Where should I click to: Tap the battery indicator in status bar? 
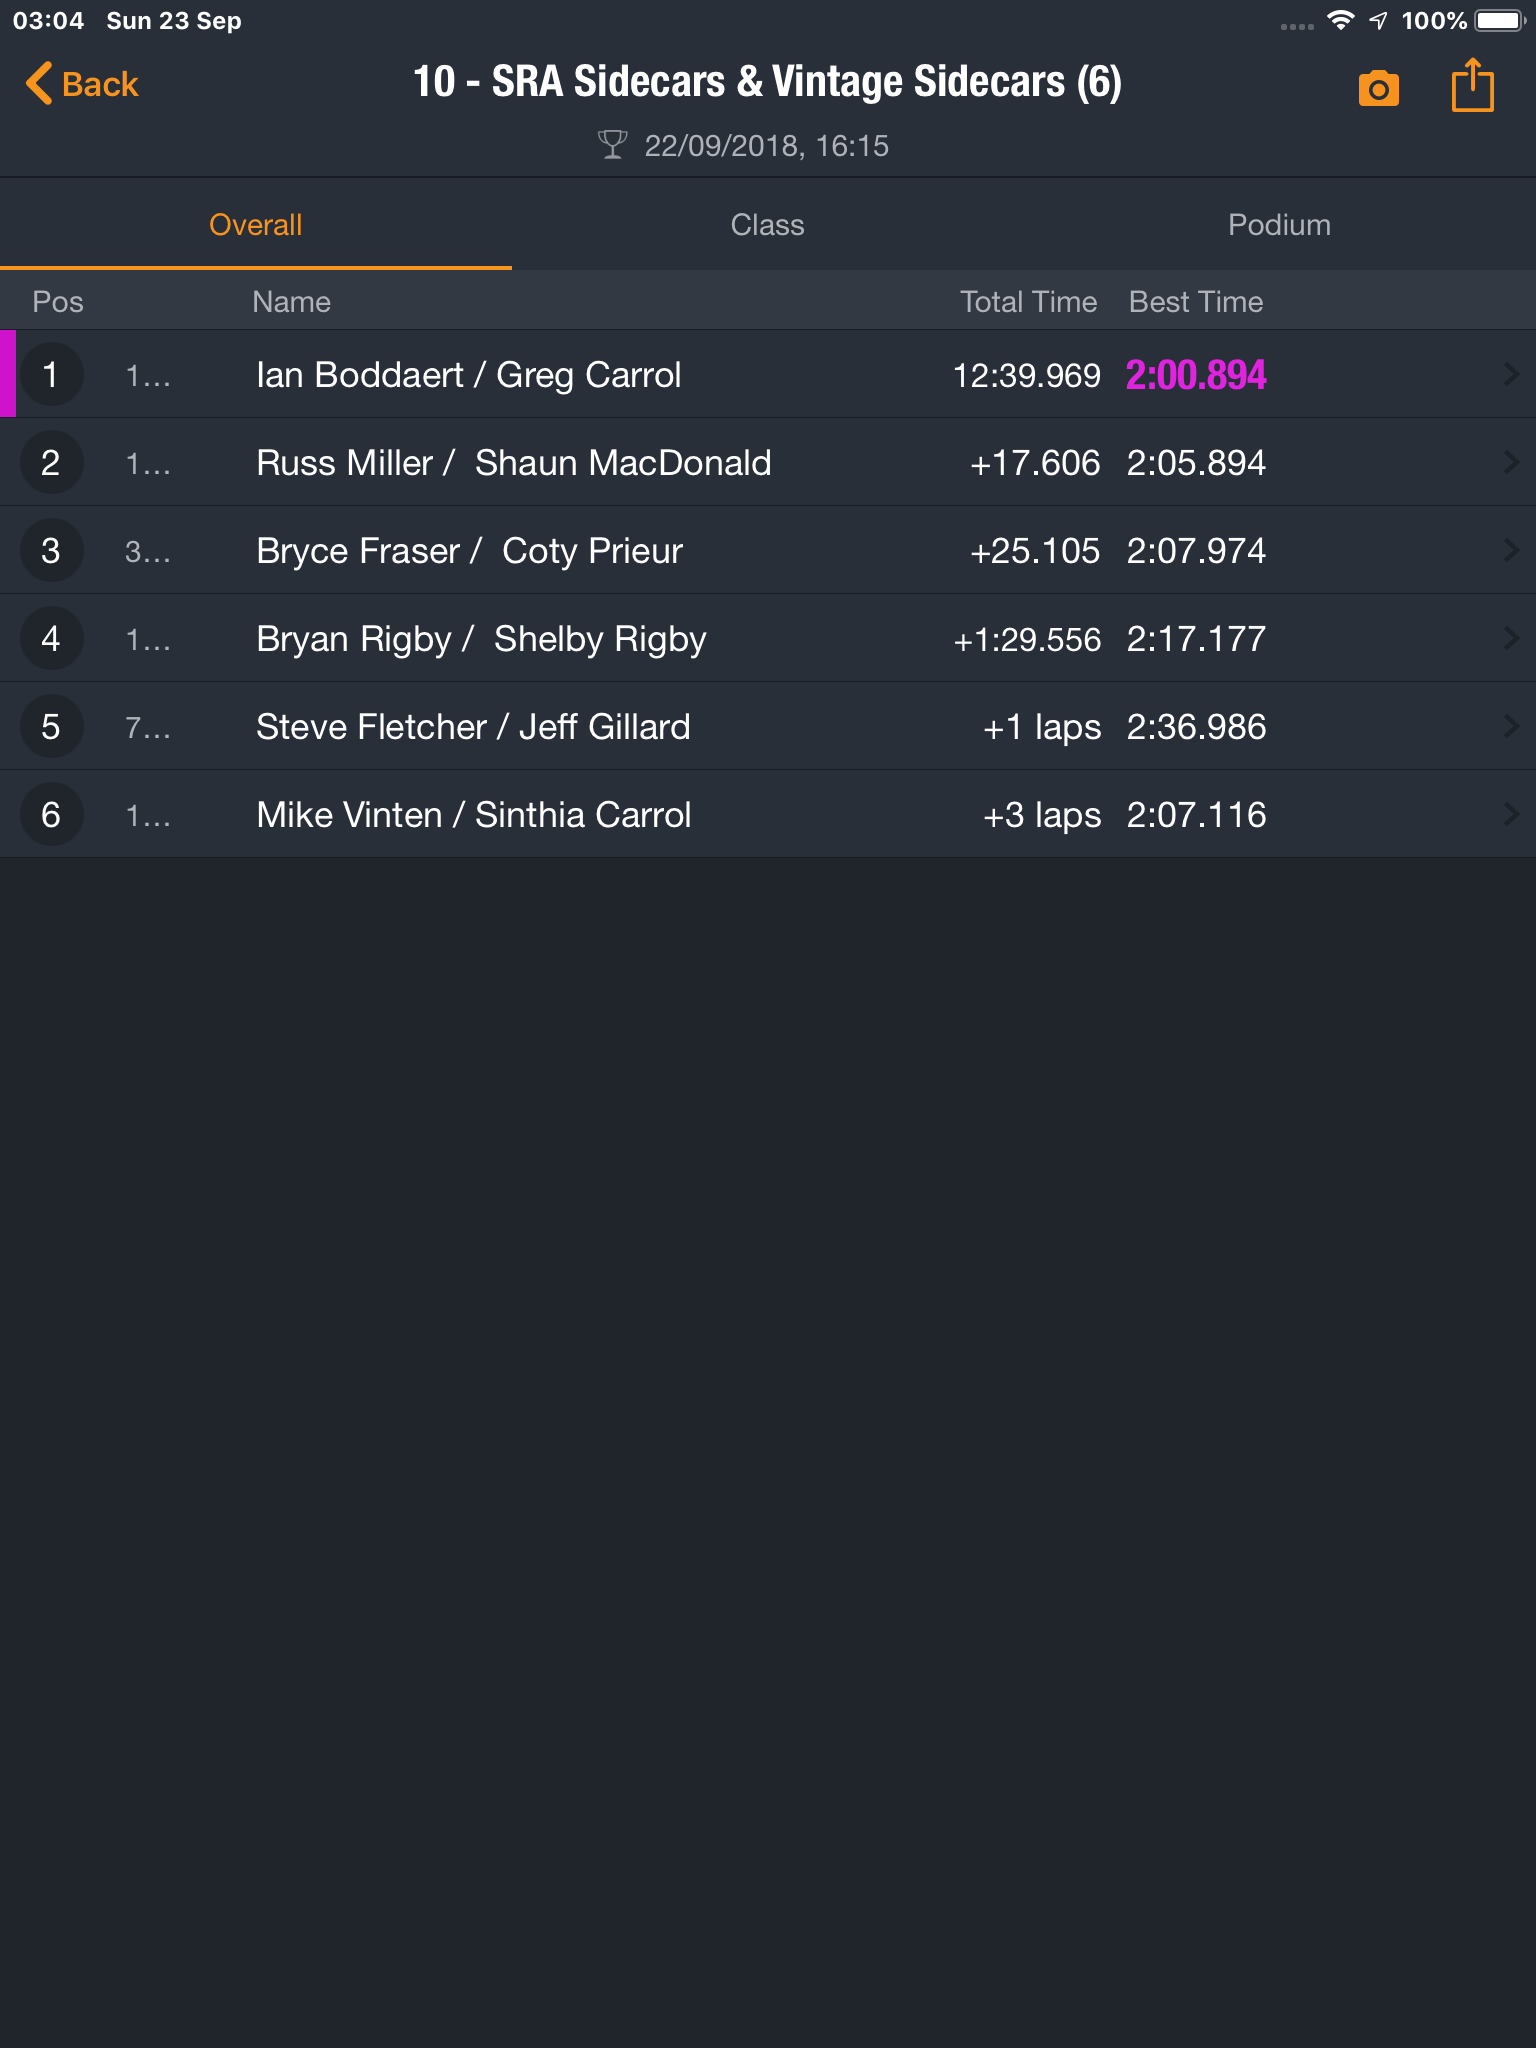(x=1499, y=20)
